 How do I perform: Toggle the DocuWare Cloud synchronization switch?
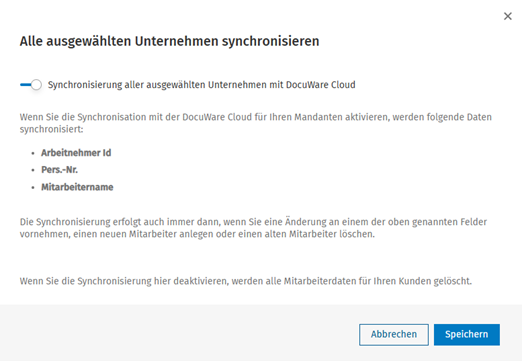(31, 85)
